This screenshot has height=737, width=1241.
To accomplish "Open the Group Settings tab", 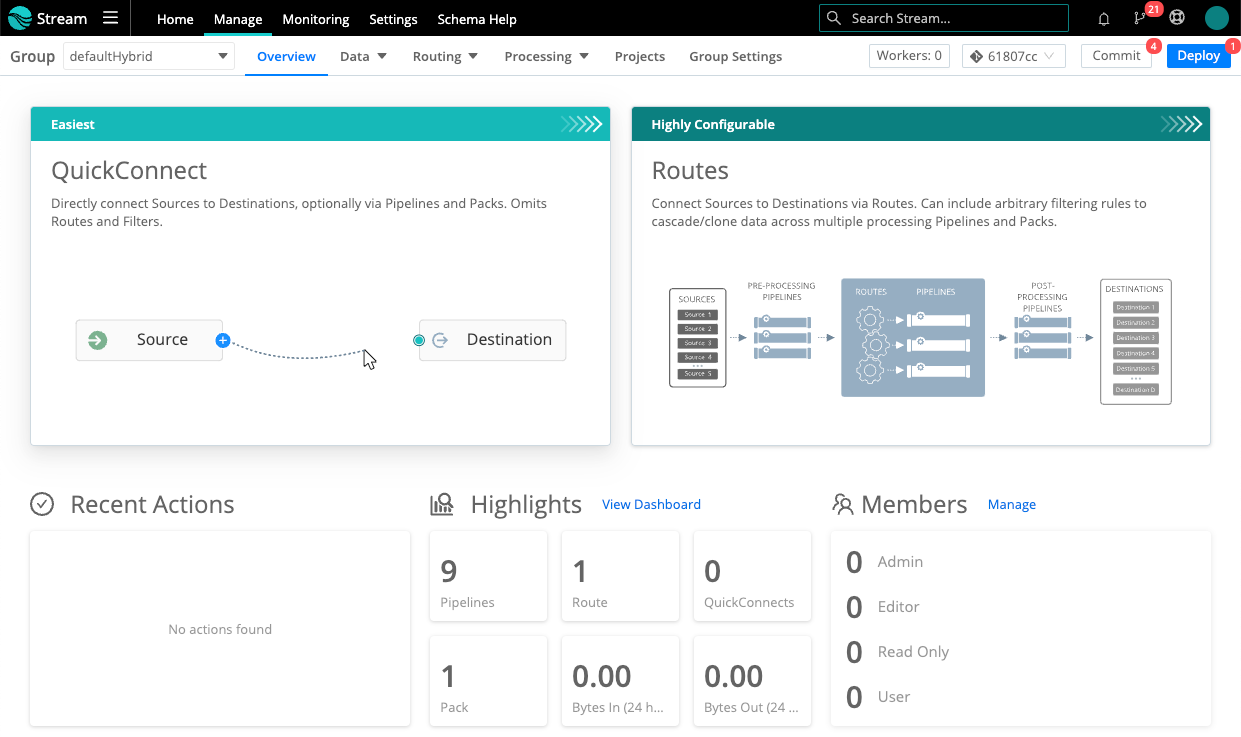I will point(735,56).
